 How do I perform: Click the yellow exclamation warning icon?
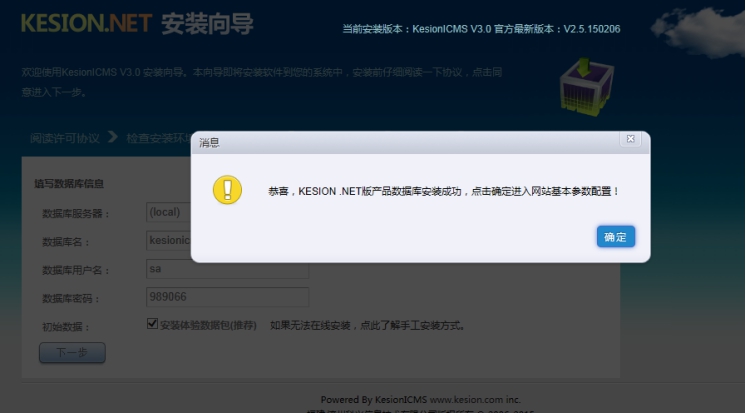pyautogui.click(x=227, y=190)
